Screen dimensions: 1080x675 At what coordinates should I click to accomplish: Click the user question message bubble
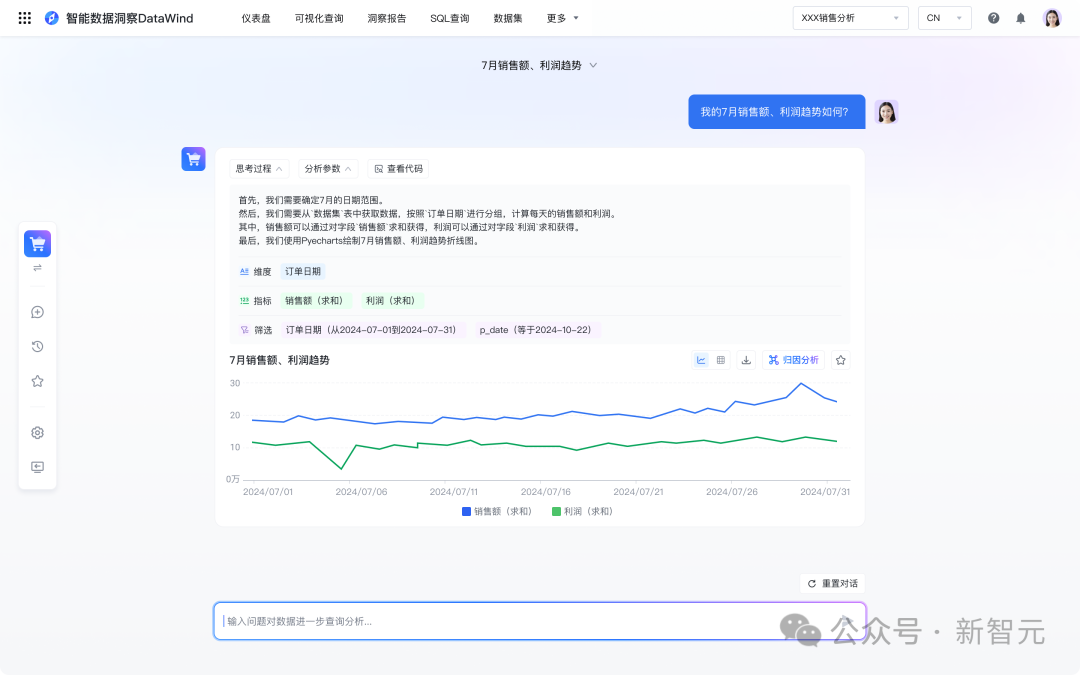pos(776,112)
